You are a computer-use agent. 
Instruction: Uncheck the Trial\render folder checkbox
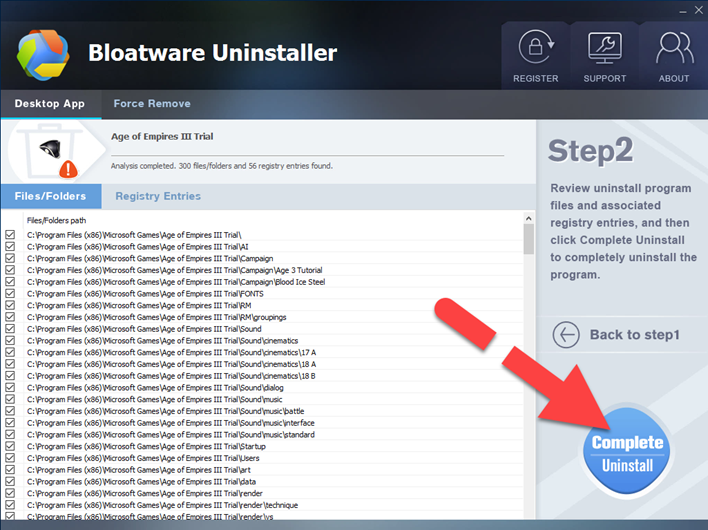10,493
